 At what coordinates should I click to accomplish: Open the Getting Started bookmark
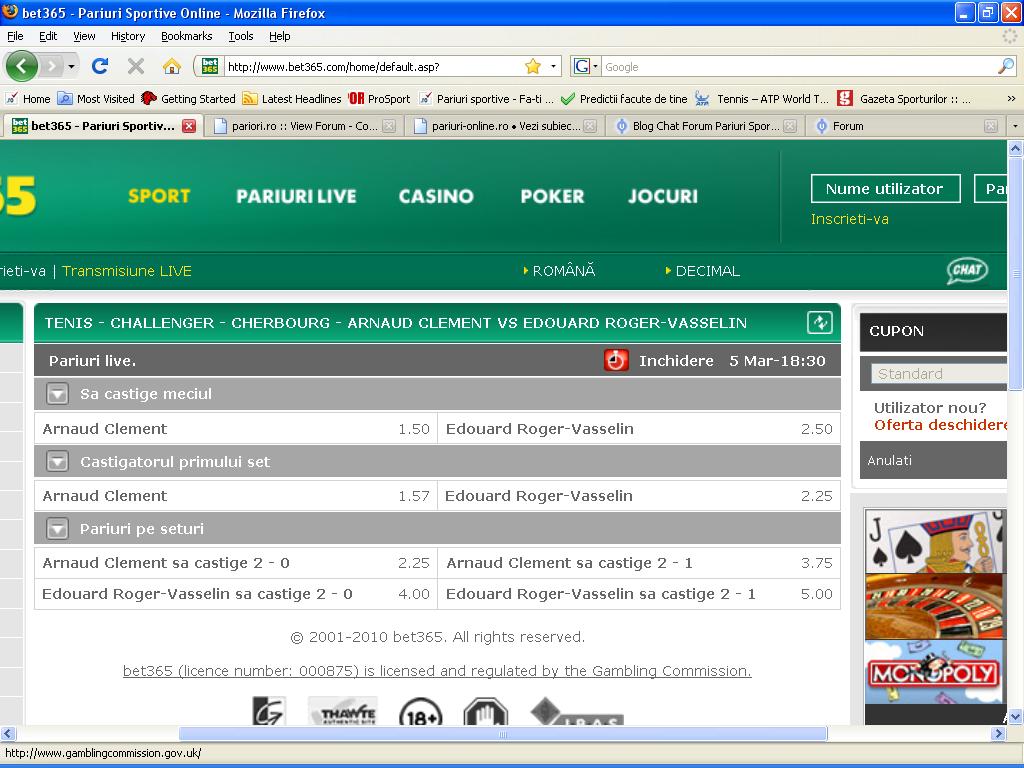pos(188,99)
